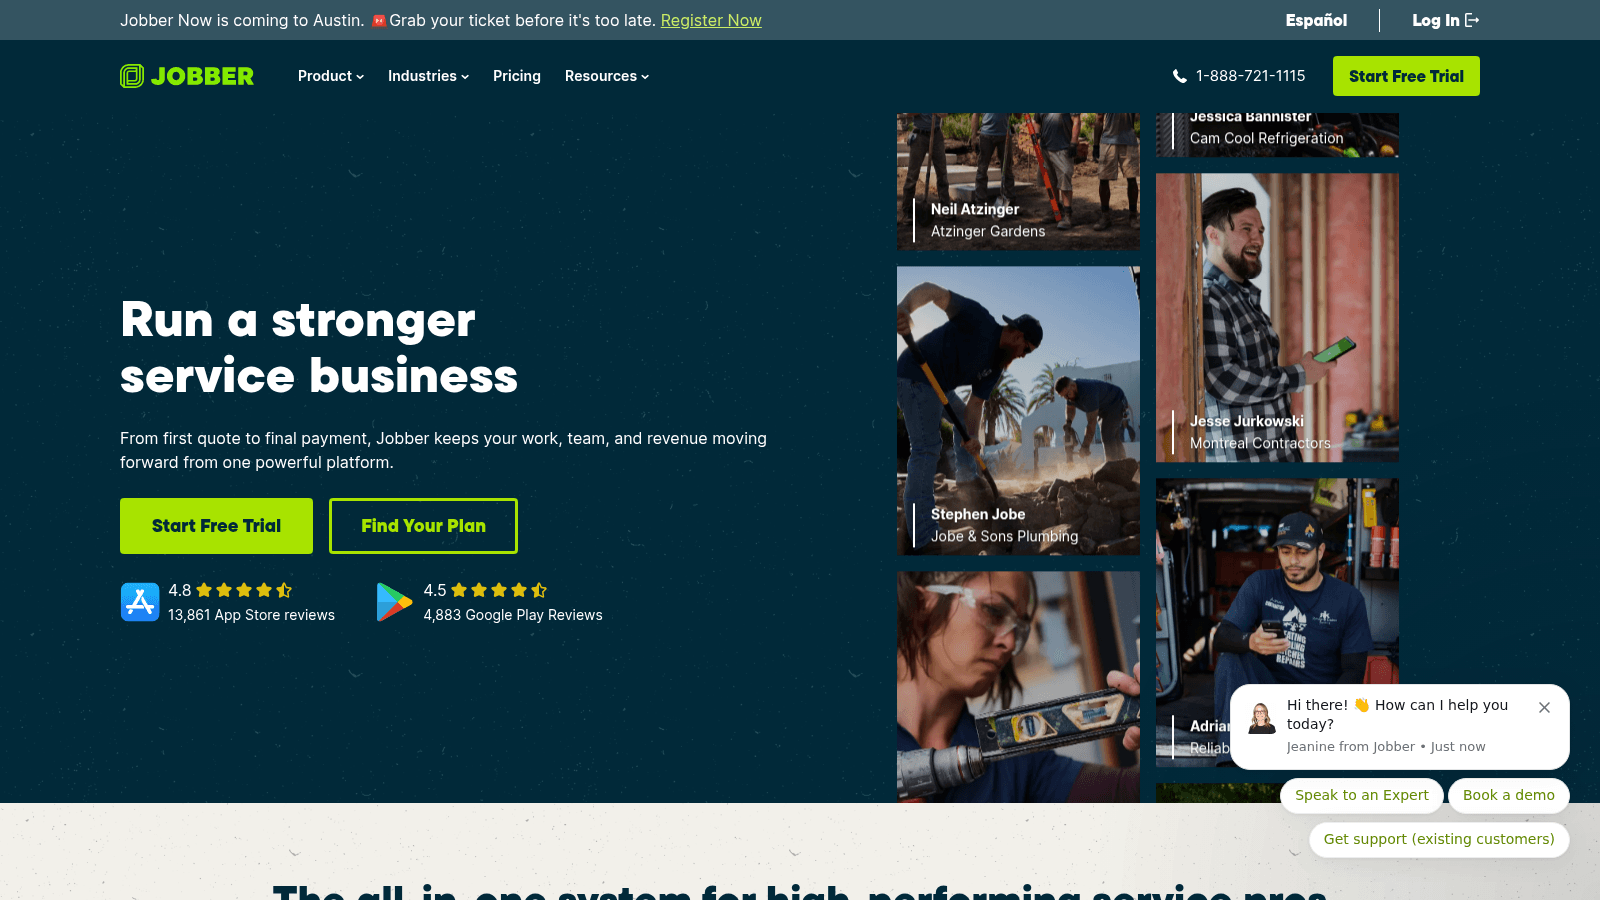Expand the Resources menu
1600x900 pixels.
(x=607, y=76)
